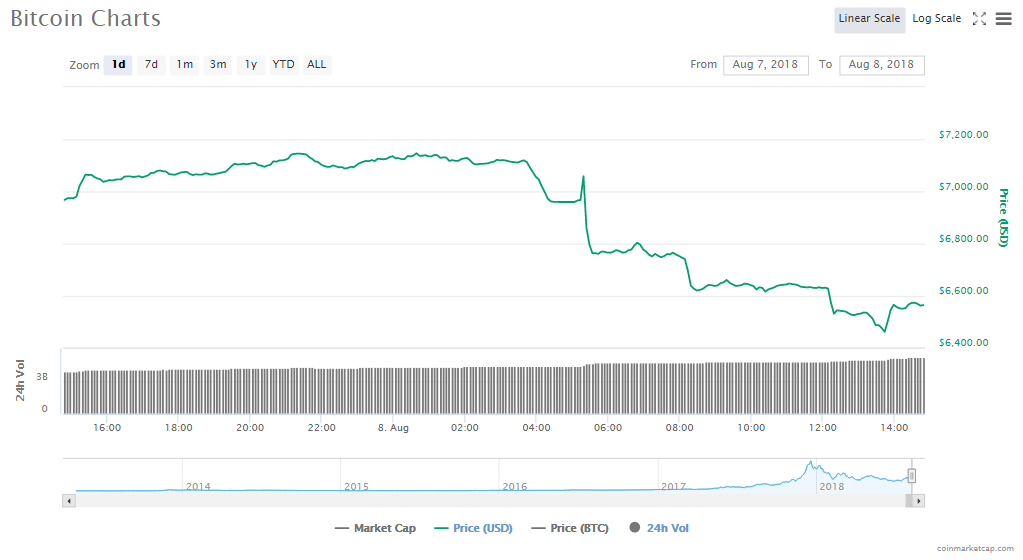Image resolution: width=1023 pixels, height=560 pixels.
Task: Show ALL historical data
Action: [316, 65]
